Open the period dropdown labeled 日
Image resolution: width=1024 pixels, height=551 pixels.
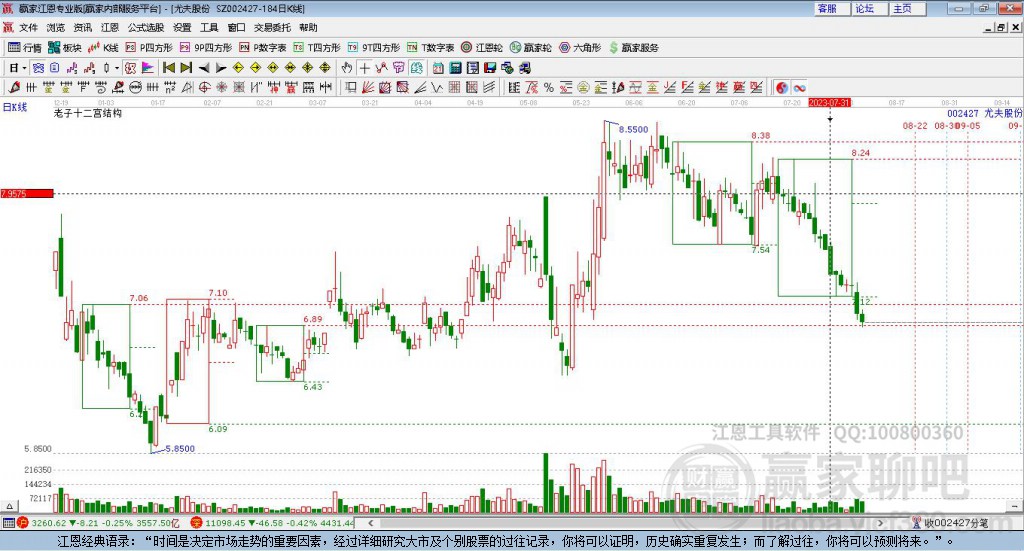tap(17, 68)
